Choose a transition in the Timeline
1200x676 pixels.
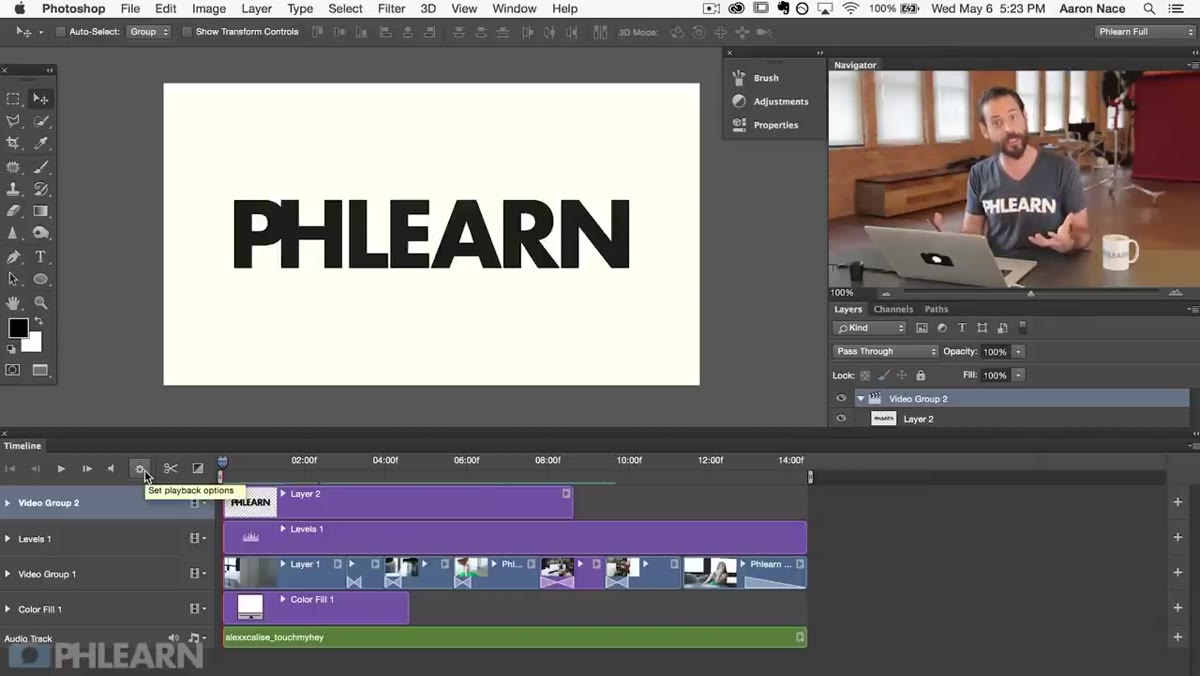coord(198,468)
